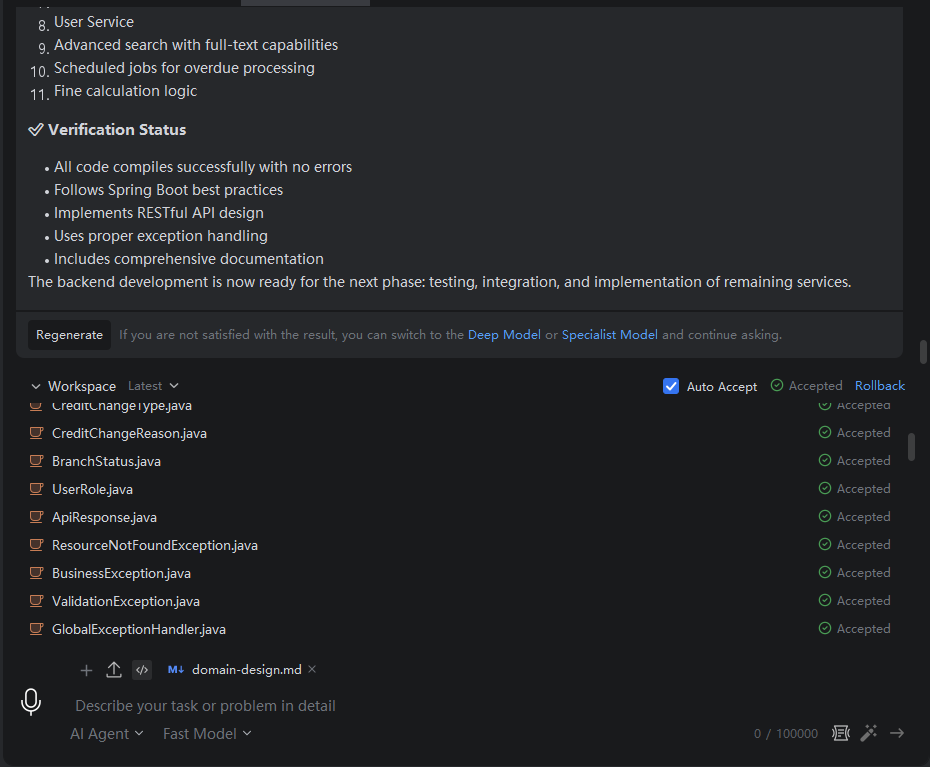The width and height of the screenshot is (930, 767).
Task: Open the Latest version dropdown
Action: click(x=153, y=386)
